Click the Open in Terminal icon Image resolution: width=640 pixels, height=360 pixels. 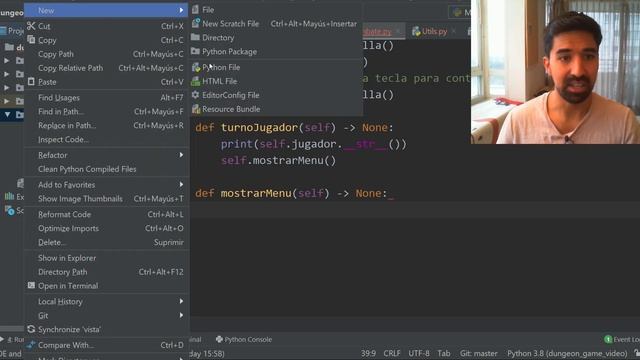pos(31,286)
